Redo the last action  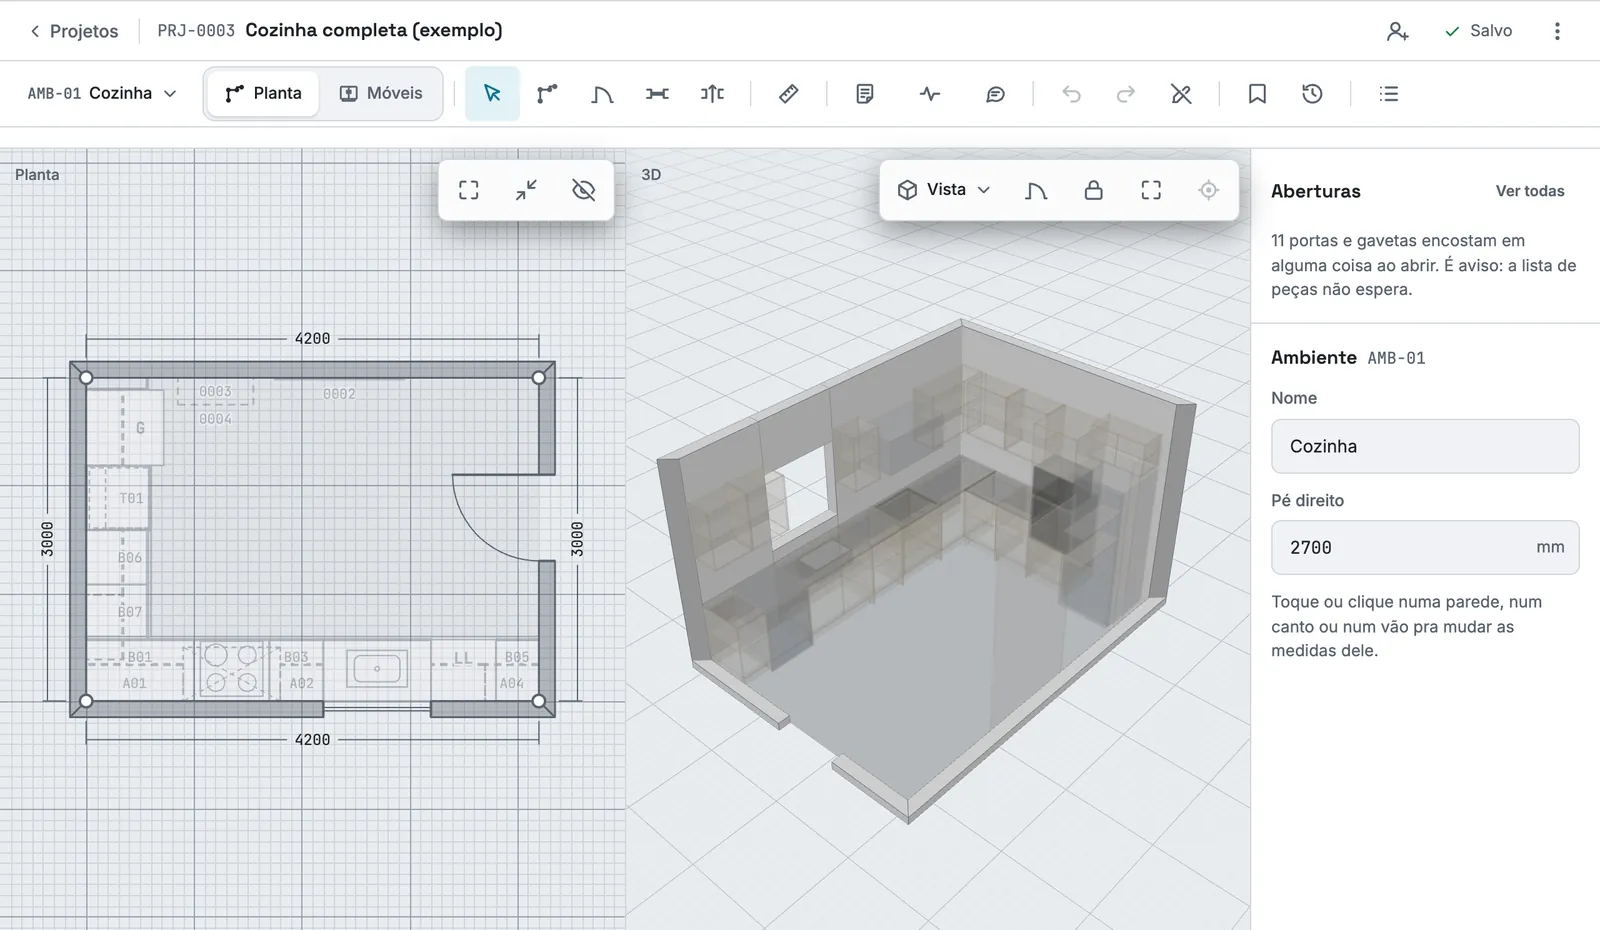click(1126, 93)
